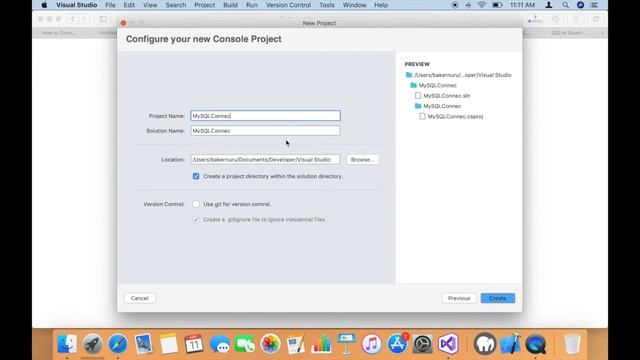Click the user account icon in menu bar
640x360 pixels.
tap(549, 5)
